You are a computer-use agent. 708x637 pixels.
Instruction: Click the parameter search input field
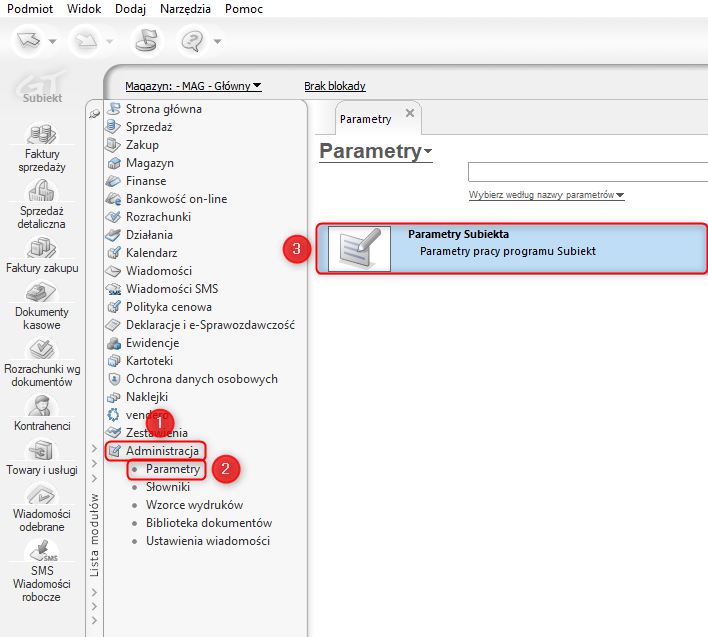coord(588,172)
